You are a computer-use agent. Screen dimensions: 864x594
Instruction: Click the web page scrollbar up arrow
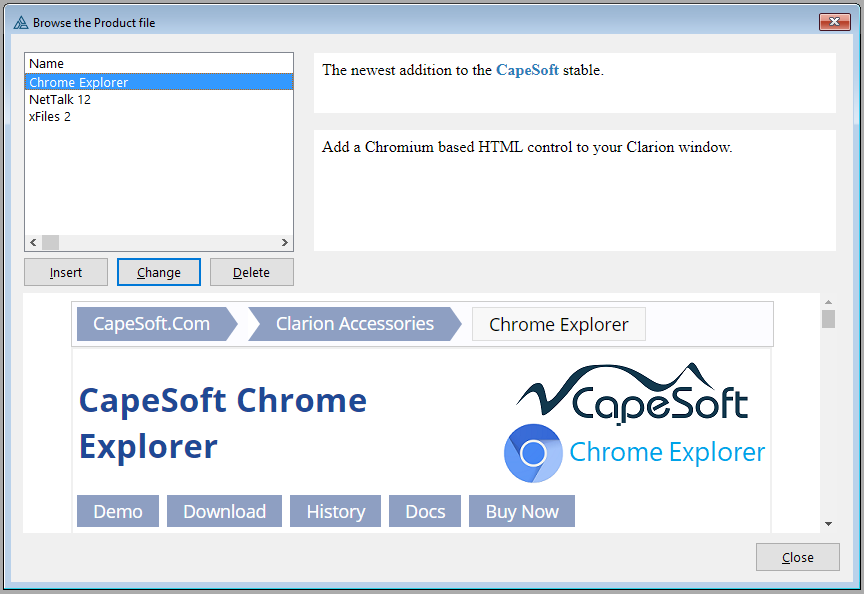point(828,301)
